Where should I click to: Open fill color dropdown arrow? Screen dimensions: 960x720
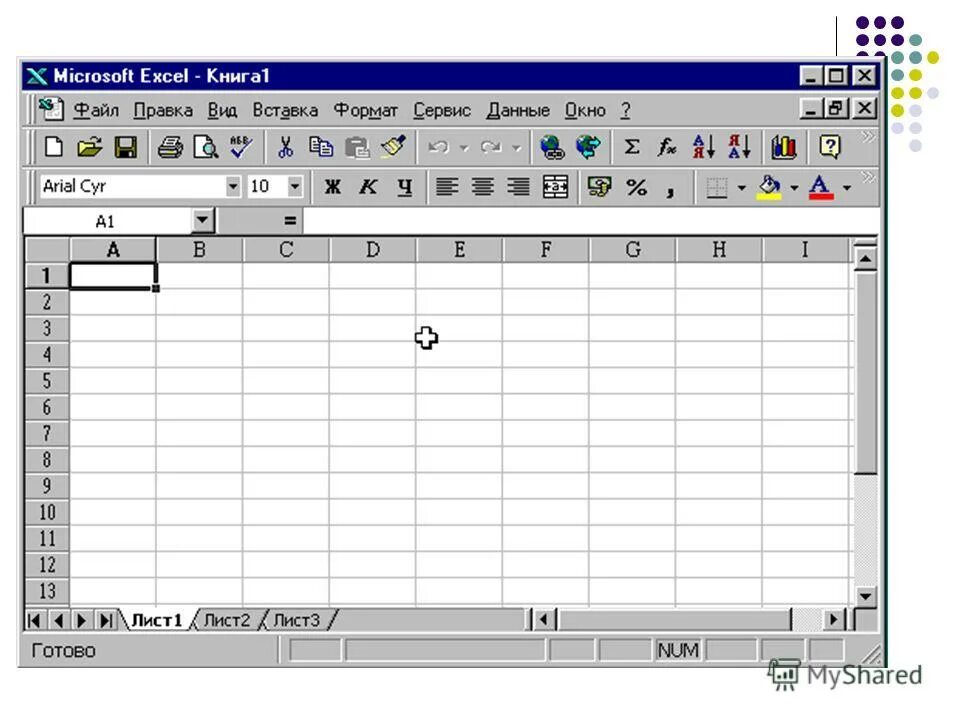tap(794, 187)
